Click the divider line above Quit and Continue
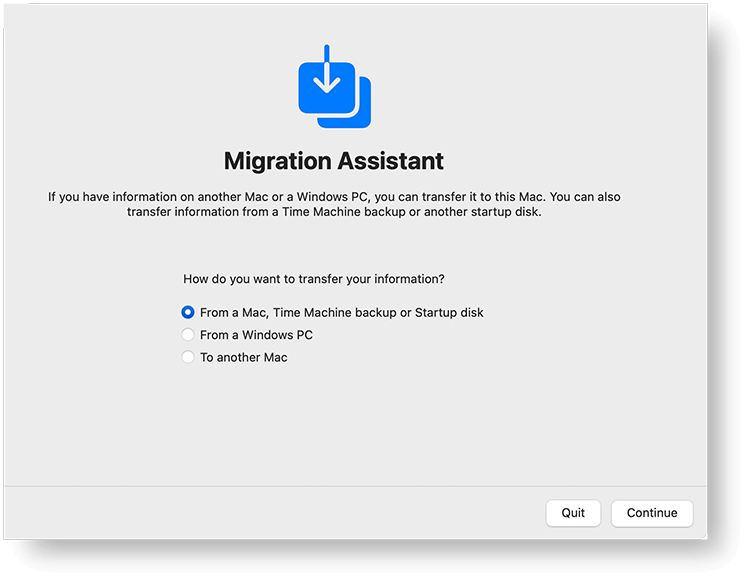The image size is (750, 582). (x=355, y=486)
